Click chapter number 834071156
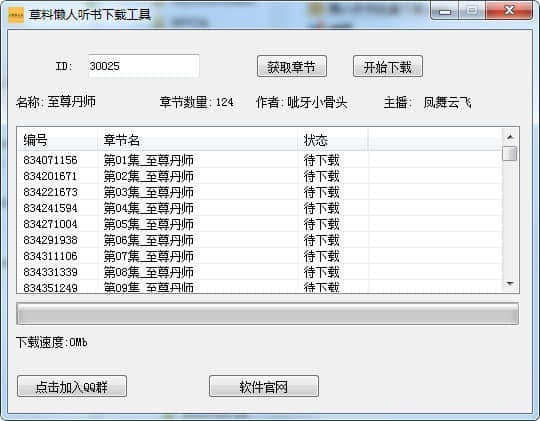 point(50,160)
